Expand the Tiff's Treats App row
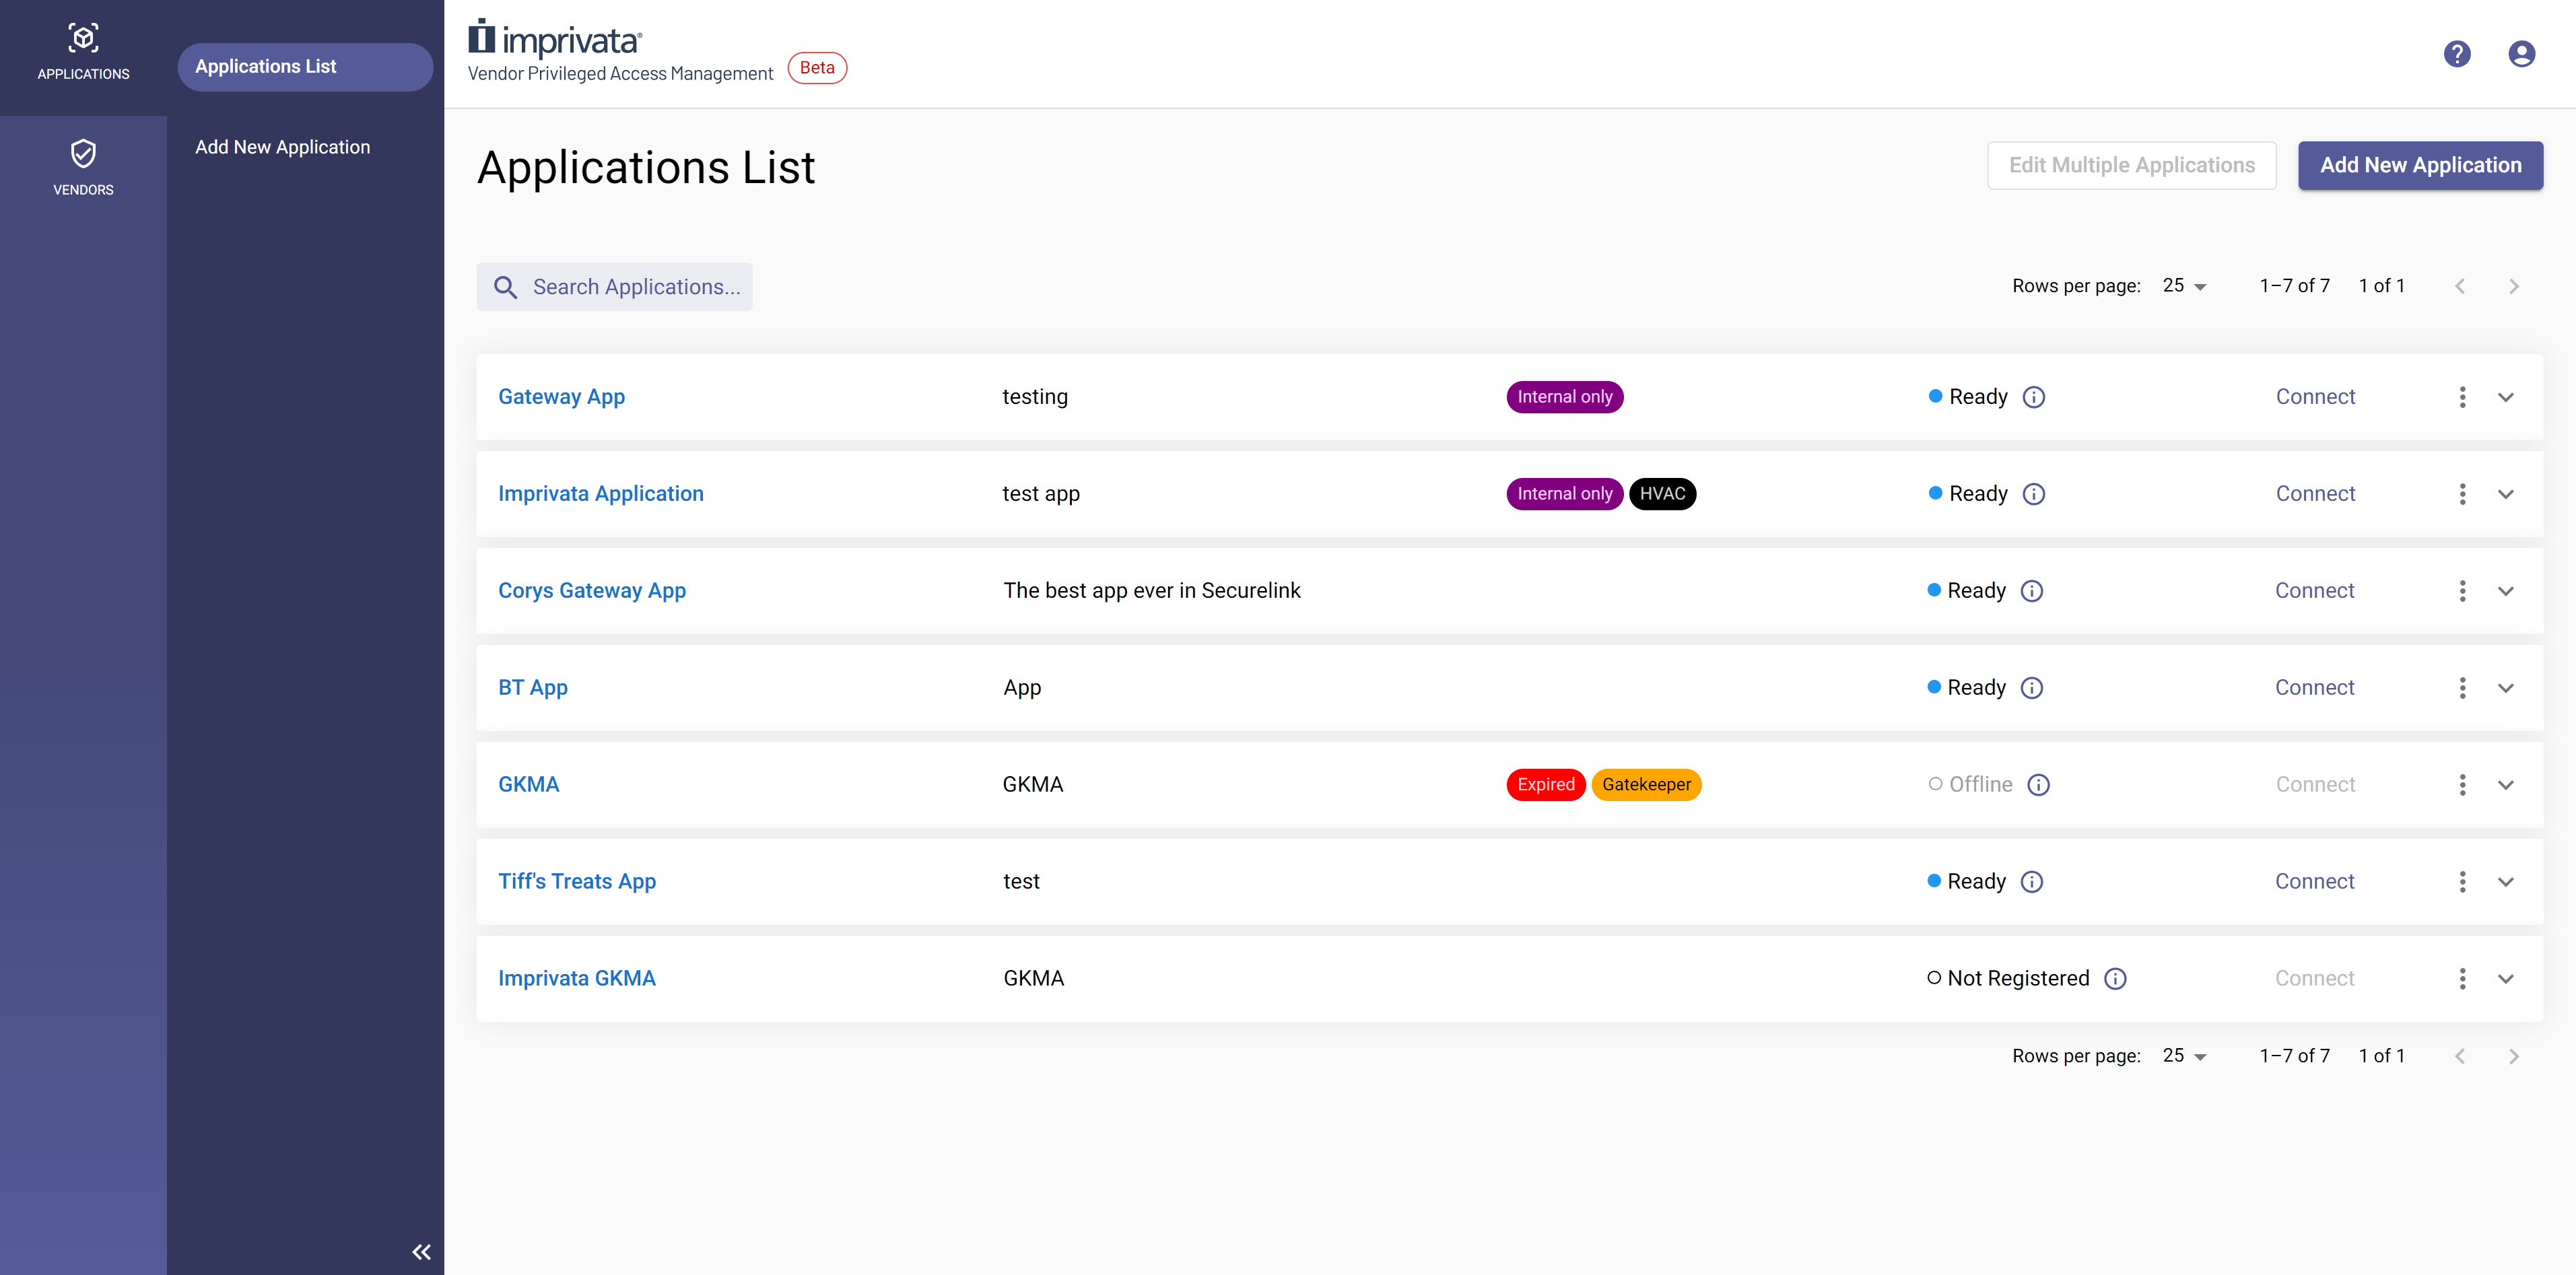Image resolution: width=2576 pixels, height=1275 pixels. coord(2506,882)
